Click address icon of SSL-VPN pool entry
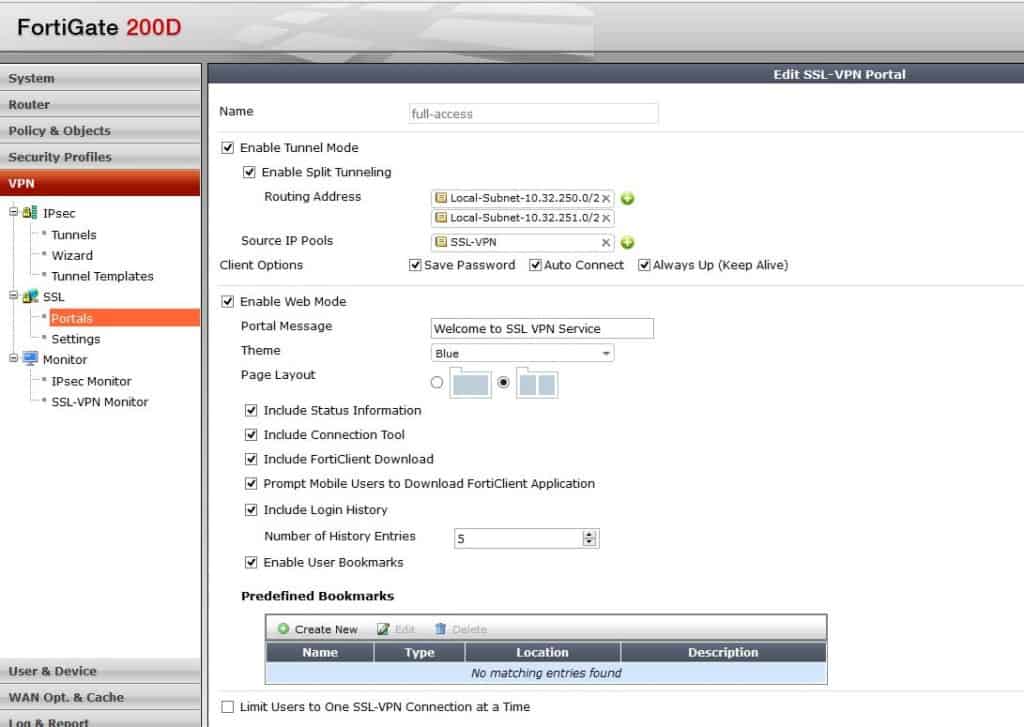The image size is (1024, 727). coord(441,242)
